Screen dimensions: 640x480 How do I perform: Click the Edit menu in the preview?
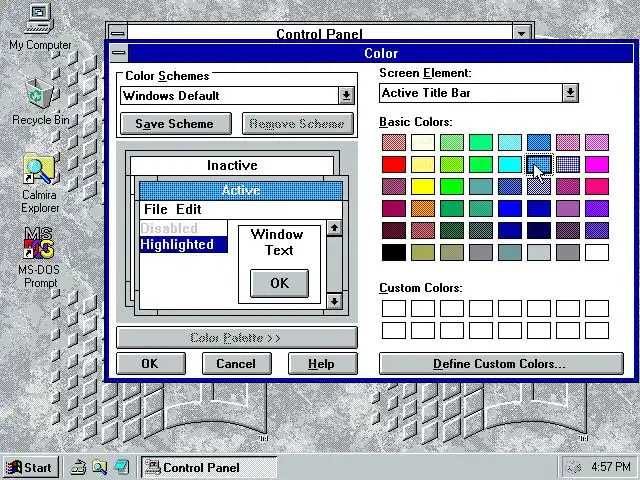point(189,209)
